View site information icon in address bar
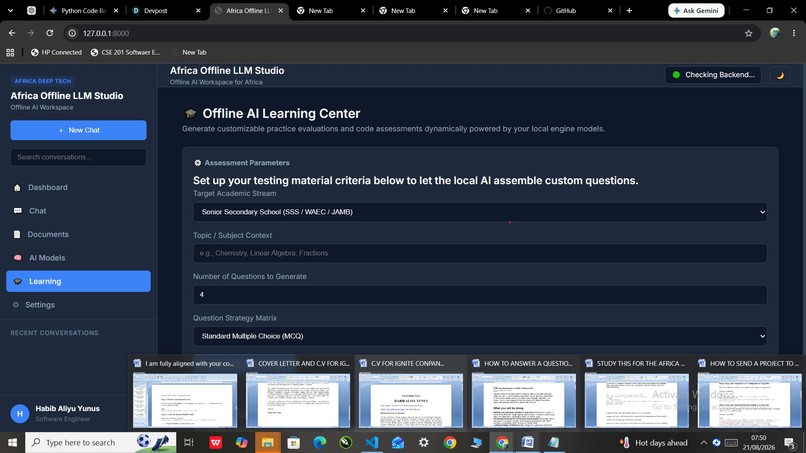The image size is (806, 453). tap(72, 33)
